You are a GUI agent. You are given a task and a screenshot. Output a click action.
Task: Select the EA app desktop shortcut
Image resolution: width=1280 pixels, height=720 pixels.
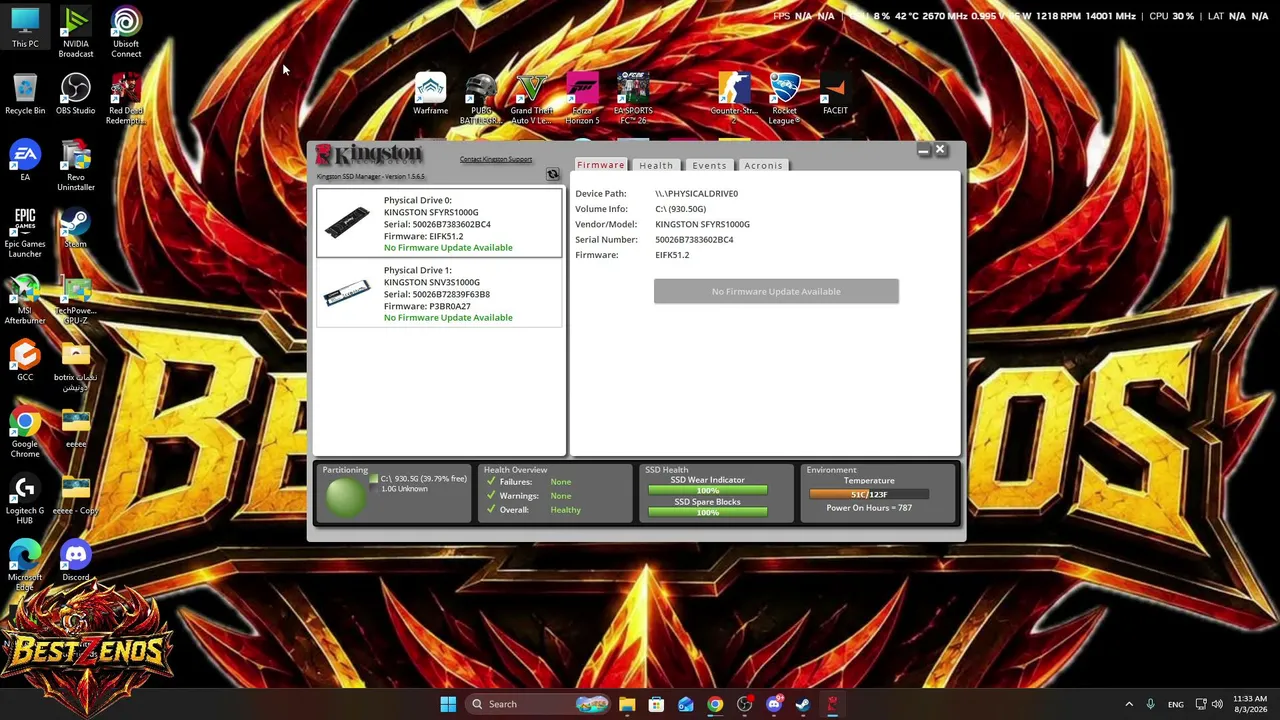[25, 162]
